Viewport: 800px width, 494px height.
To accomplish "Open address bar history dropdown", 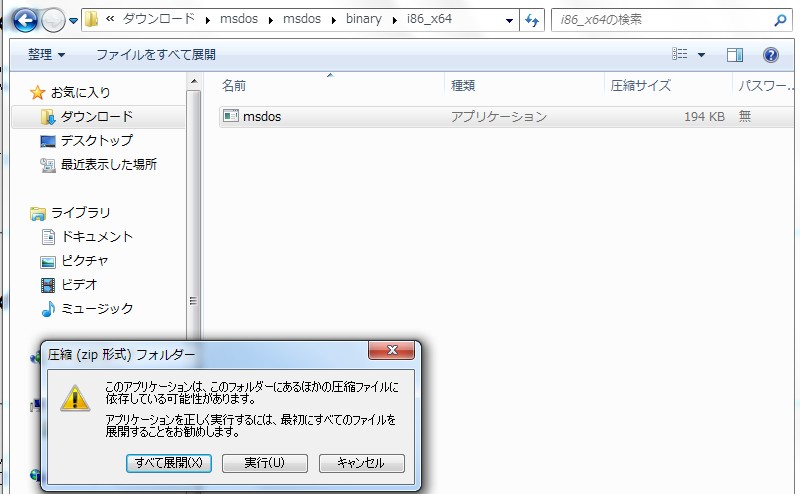I will [509, 20].
